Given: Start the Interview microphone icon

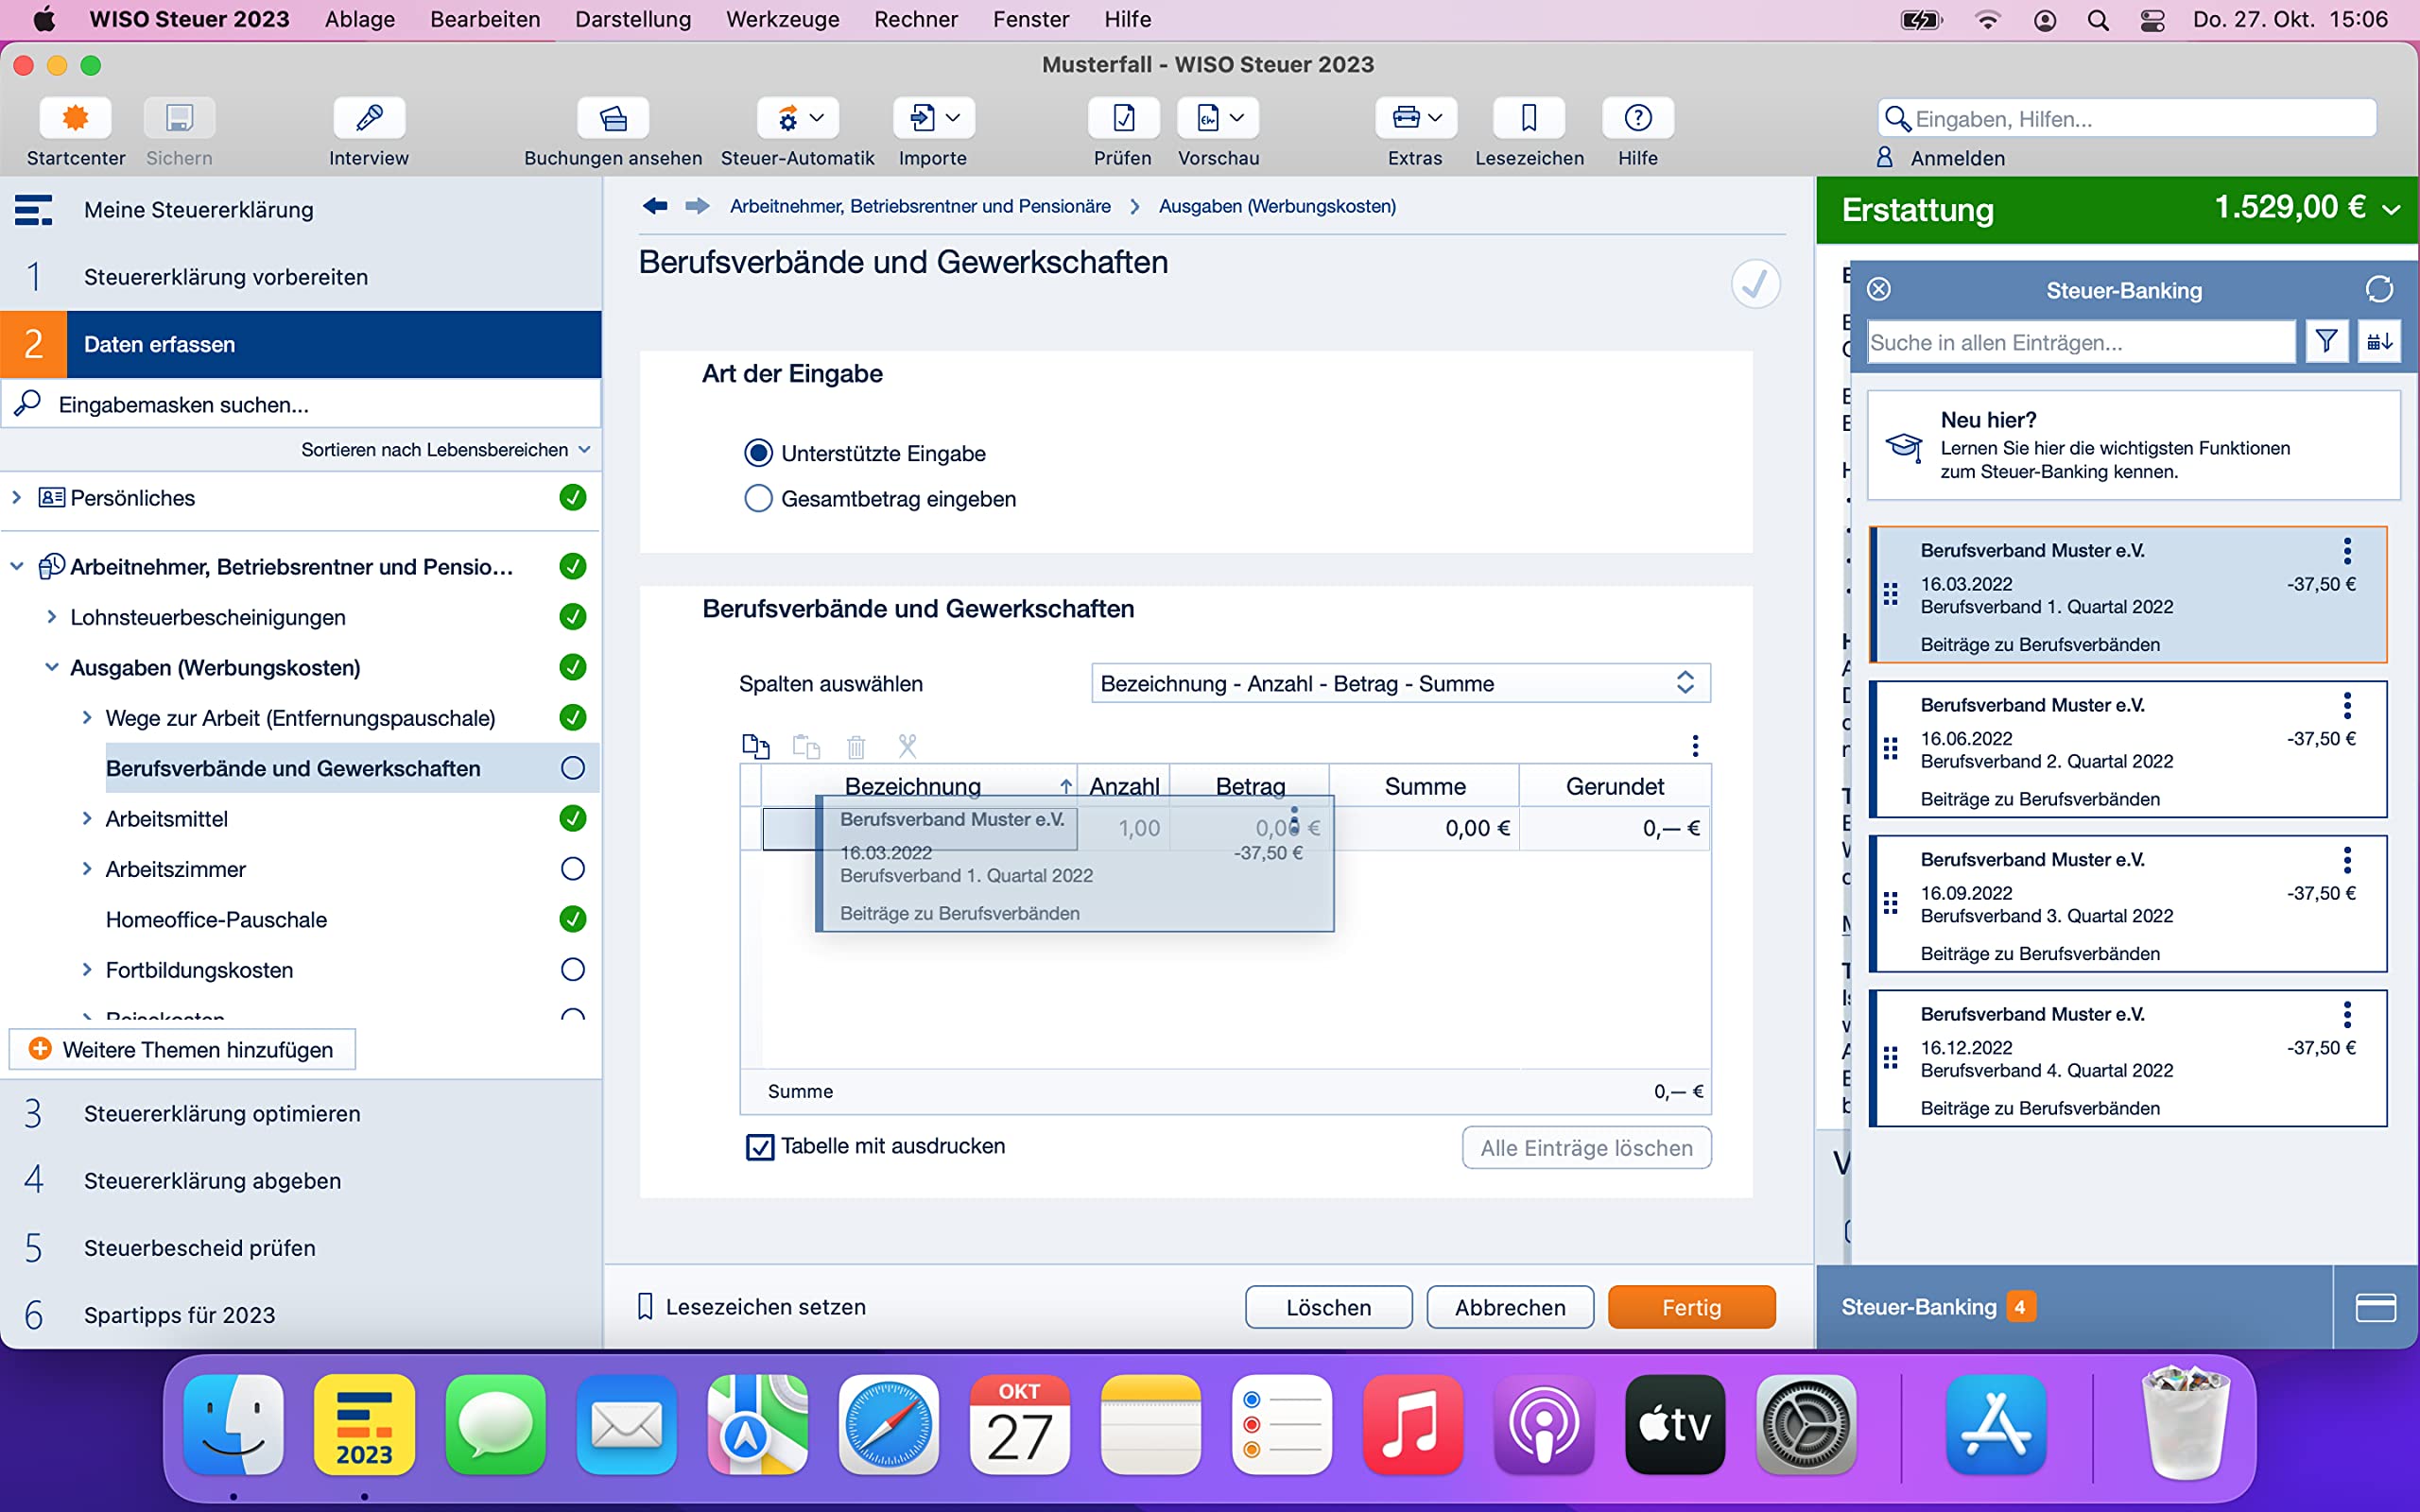Looking at the screenshot, I should coord(369,119).
